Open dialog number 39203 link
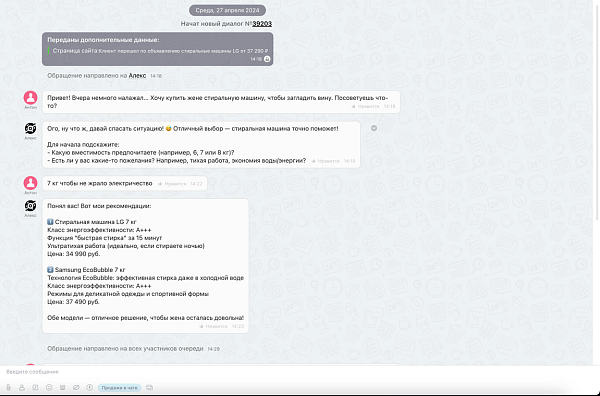The width and height of the screenshot is (600, 396). 262,24
